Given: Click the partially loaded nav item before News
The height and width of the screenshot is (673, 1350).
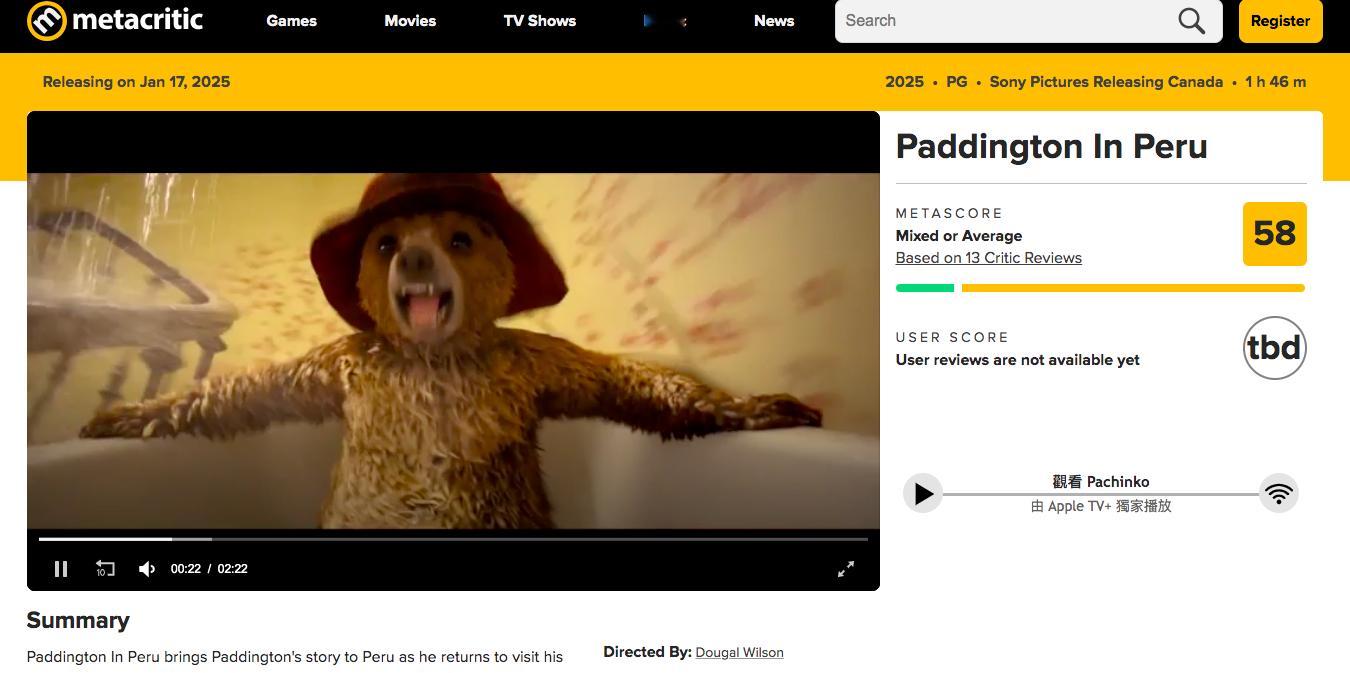Looking at the screenshot, I should [x=665, y=21].
